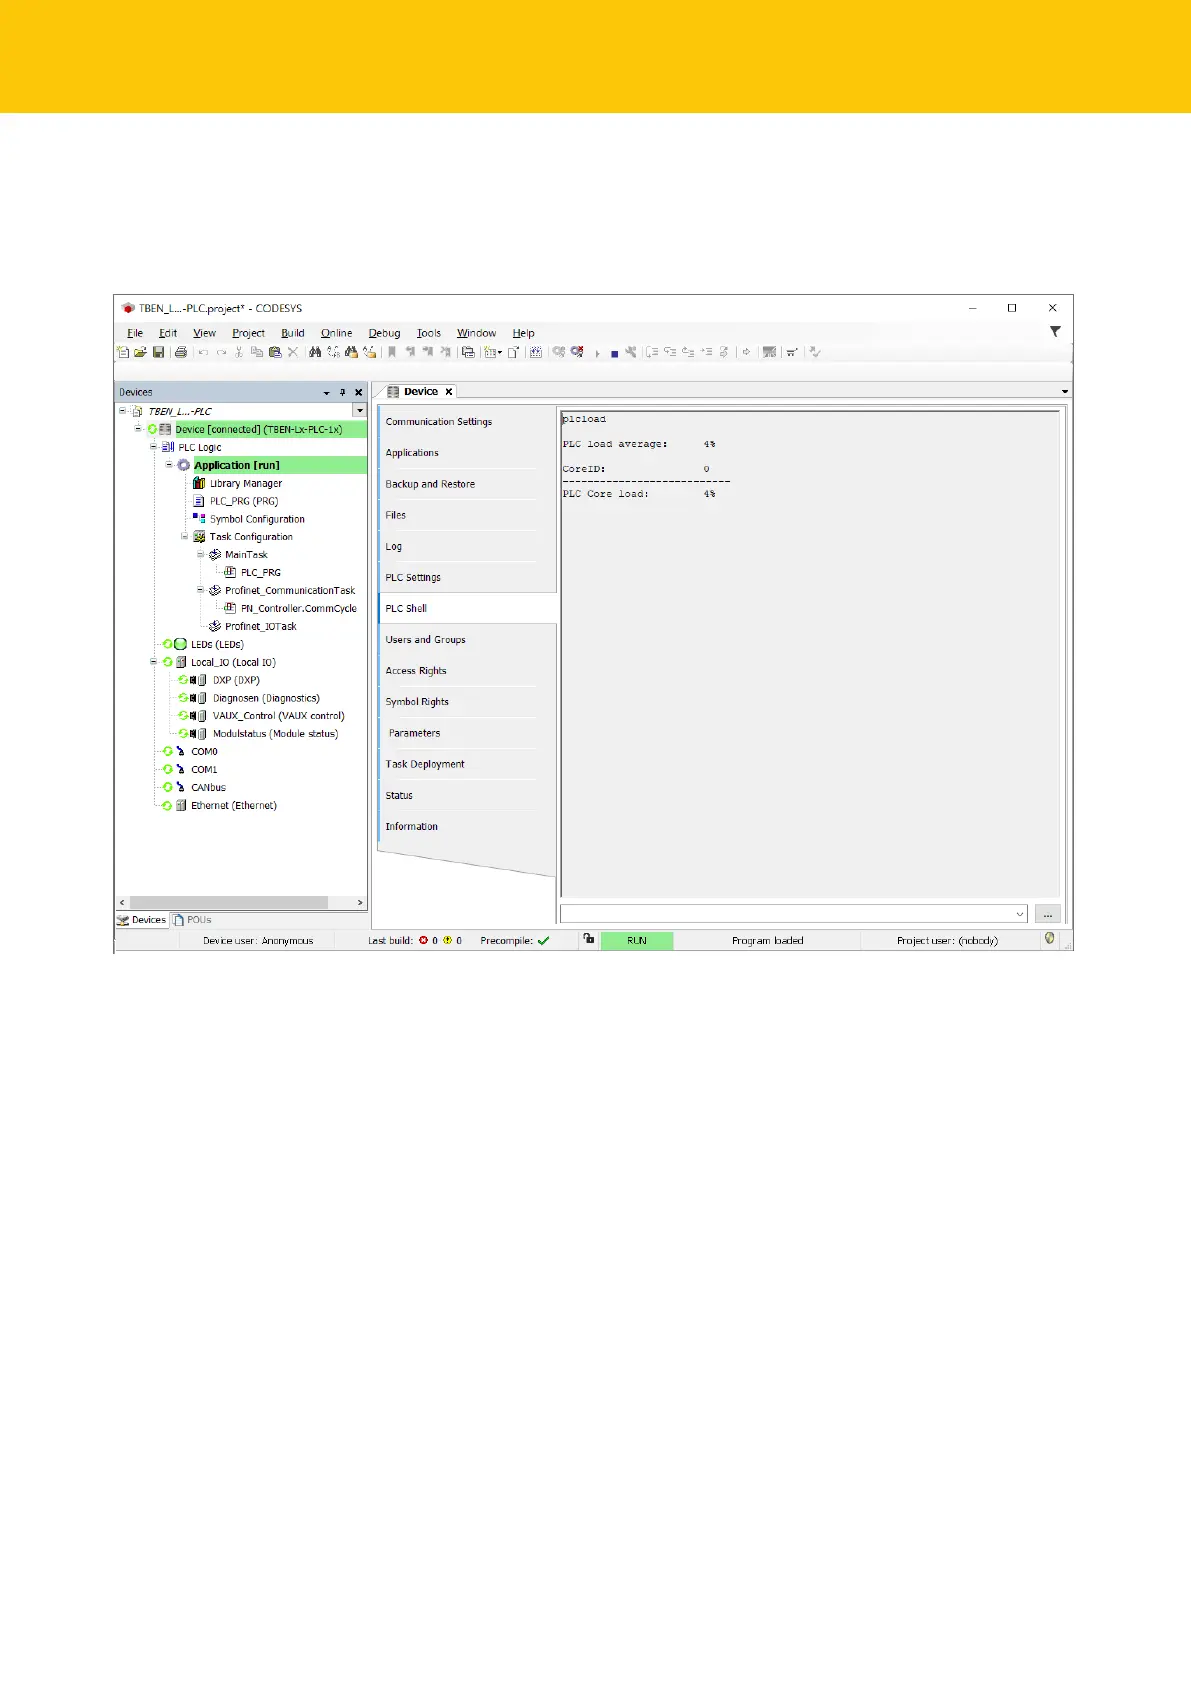Image resolution: width=1191 pixels, height=1684 pixels.
Task: Click the New Project toolbar icon
Action: (123, 352)
